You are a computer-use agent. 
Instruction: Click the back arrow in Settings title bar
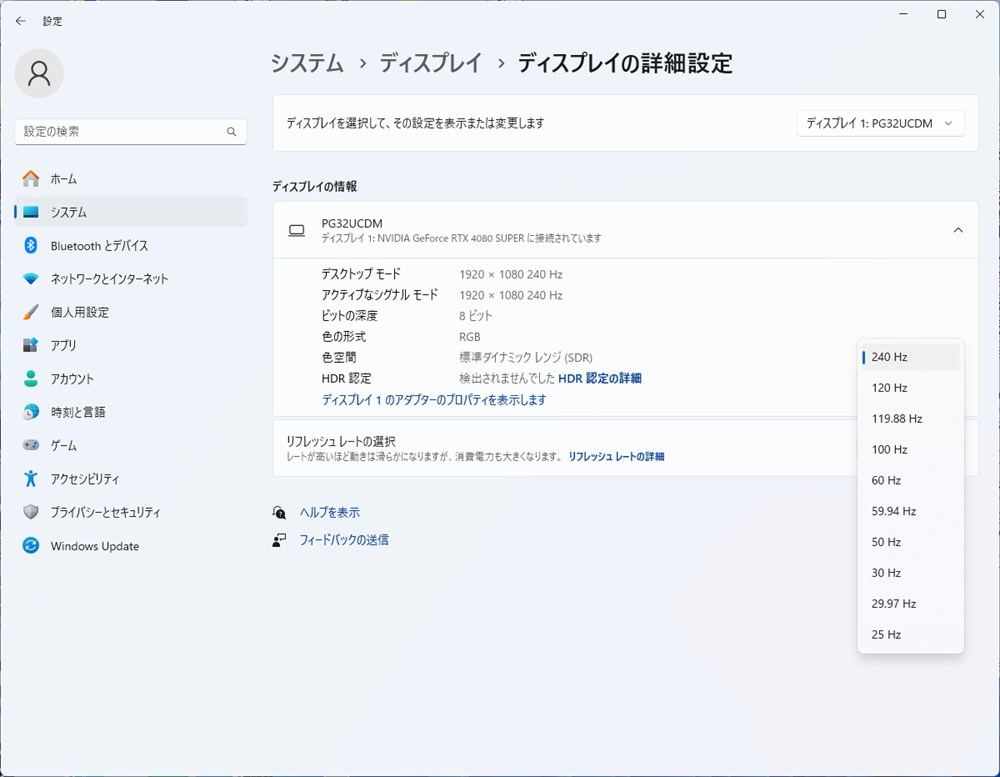pyautogui.click(x=20, y=21)
